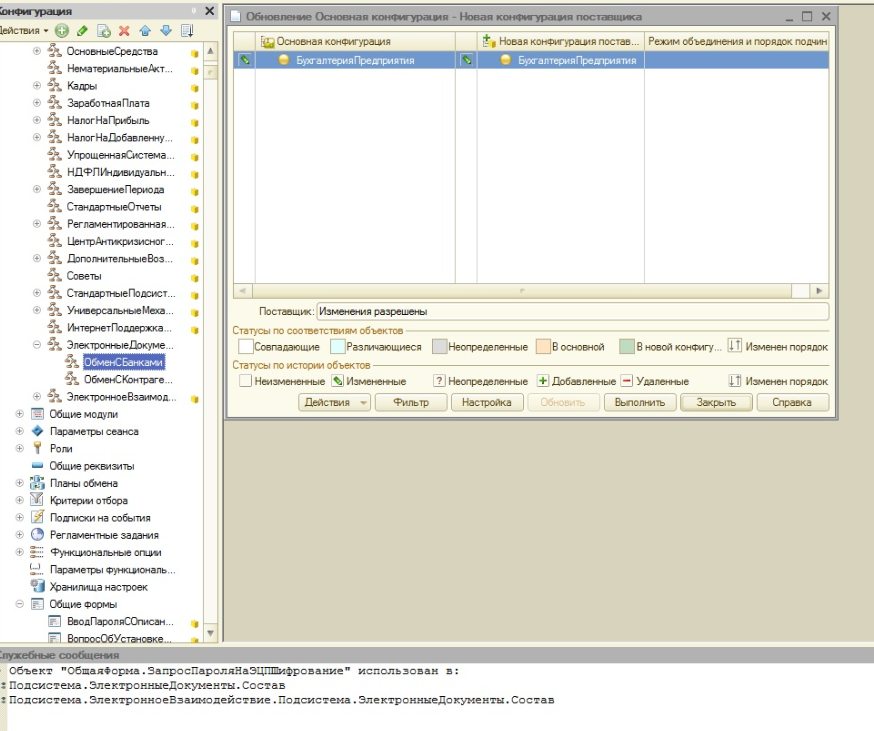Image resolution: width=874 pixels, height=731 pixels.
Task: Collapse the Общие формы branch
Action: (20, 604)
